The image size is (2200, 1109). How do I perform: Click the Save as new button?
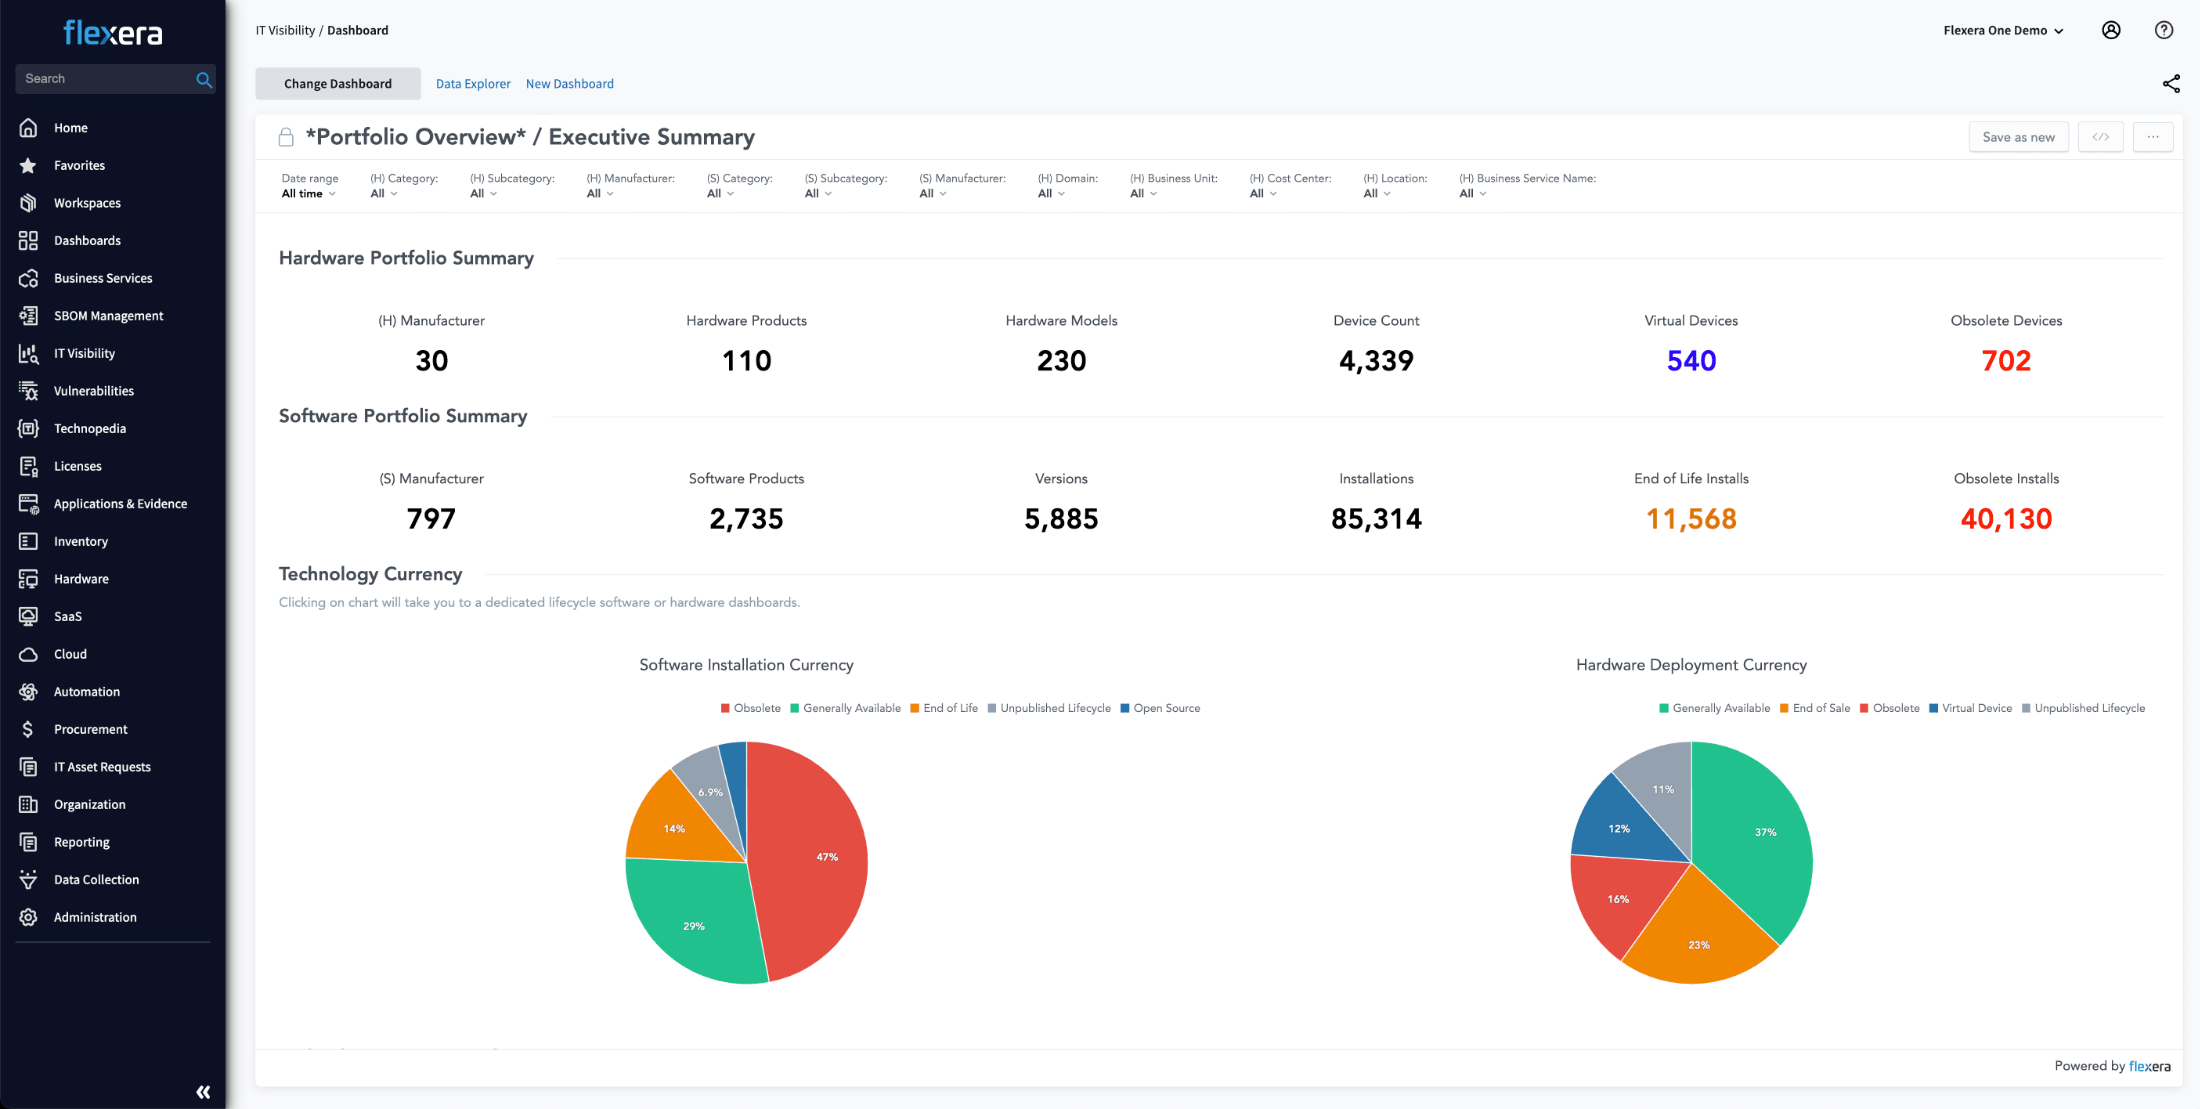[2018, 137]
